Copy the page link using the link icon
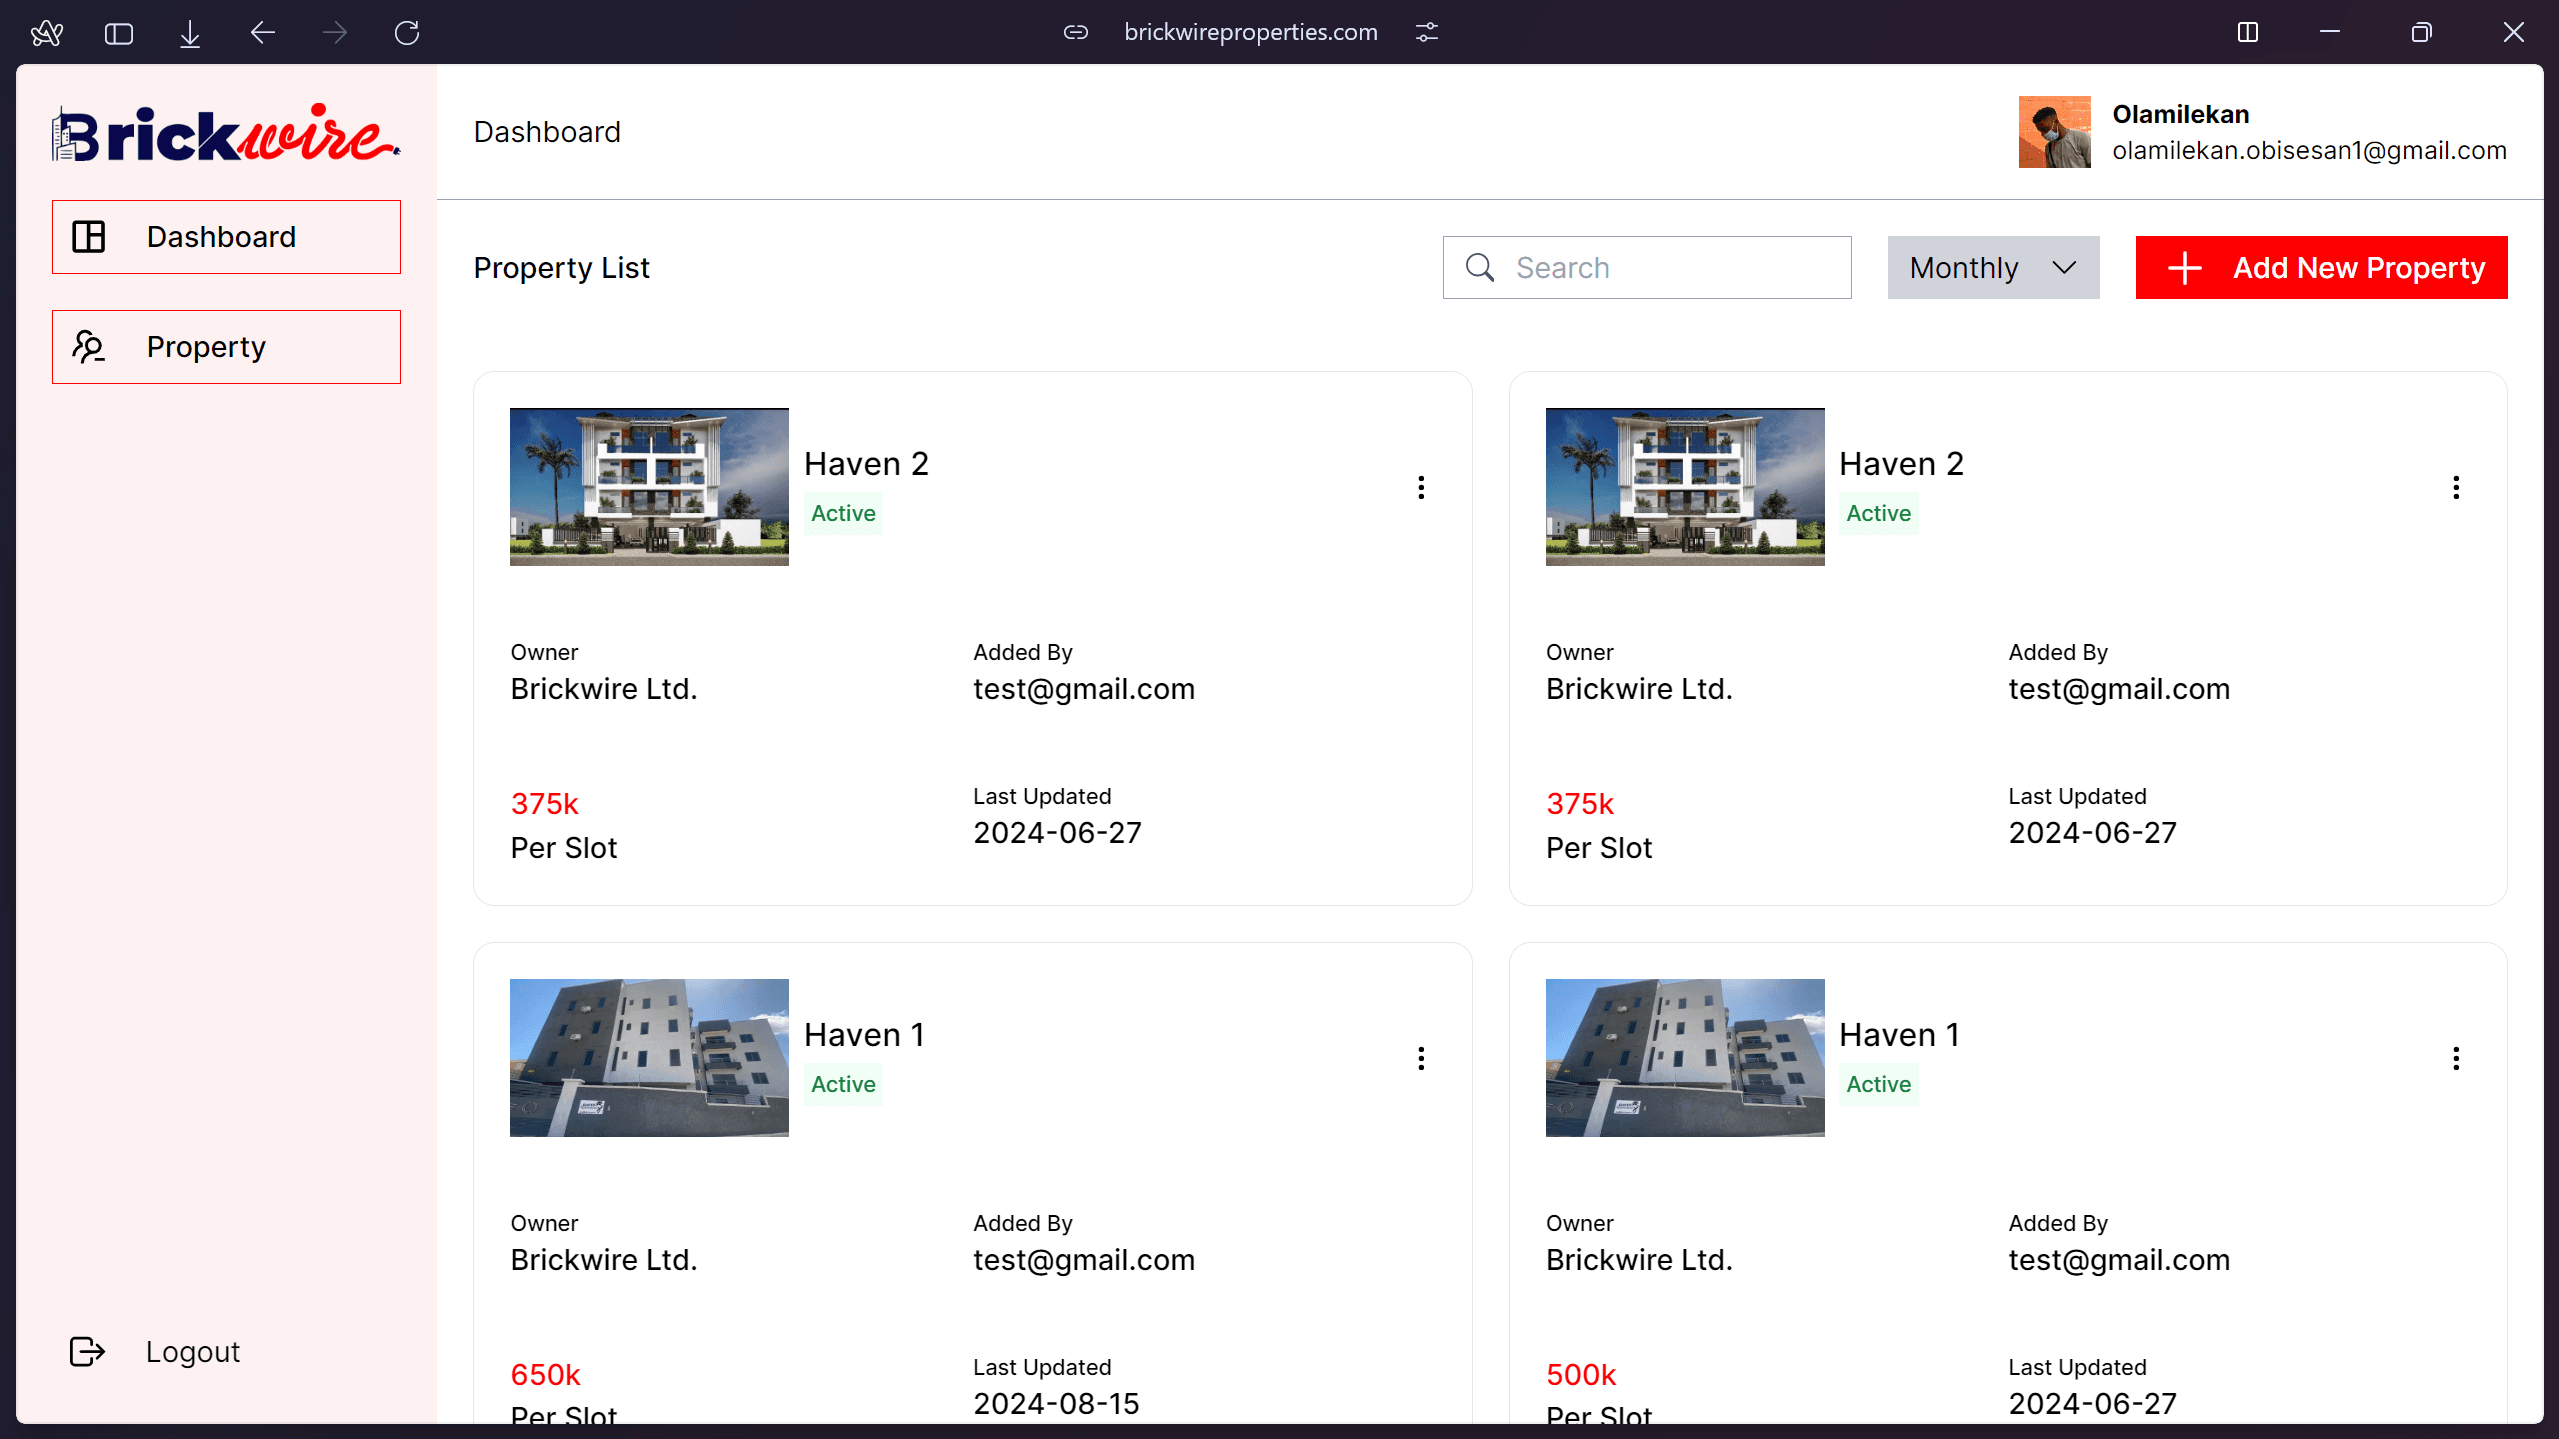Screen dimensions: 2559x1439 [x=1075, y=32]
